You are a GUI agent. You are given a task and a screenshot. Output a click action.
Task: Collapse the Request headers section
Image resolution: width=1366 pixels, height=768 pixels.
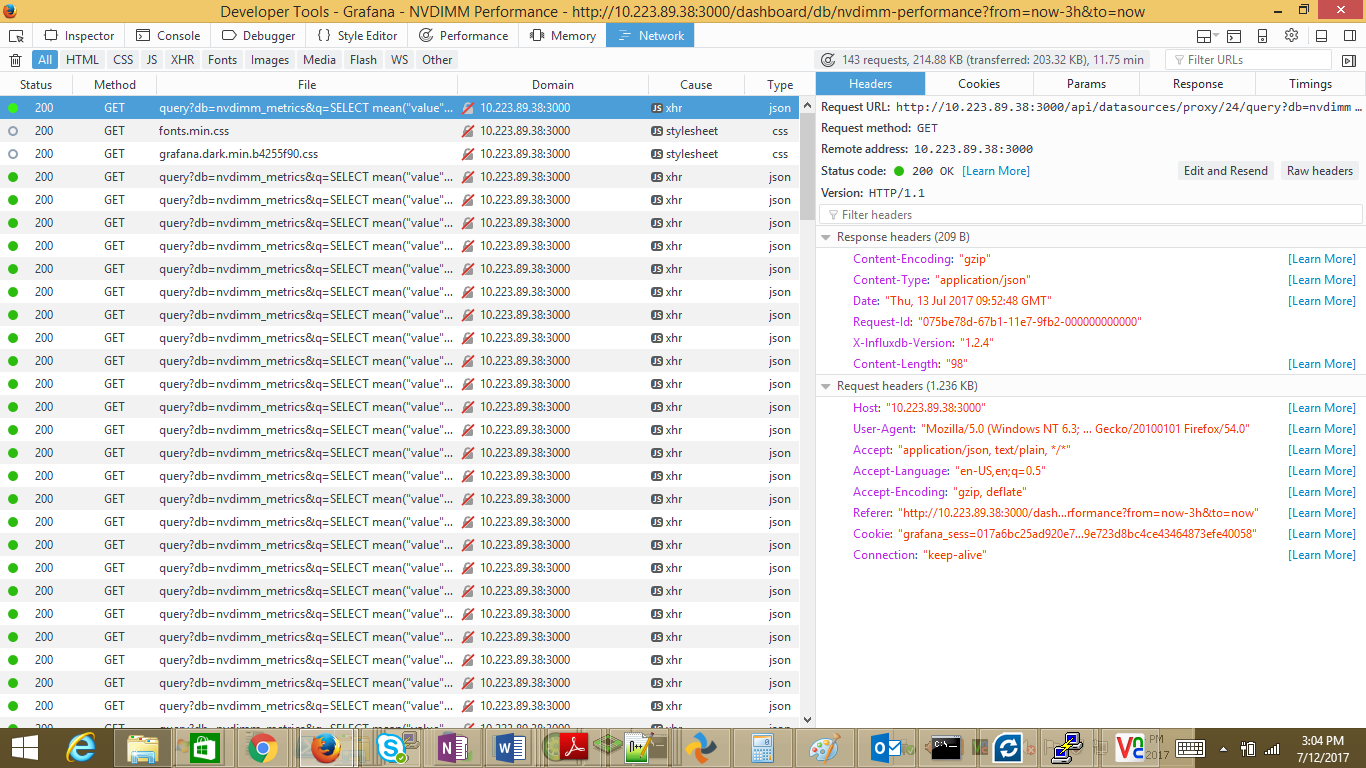coord(826,386)
